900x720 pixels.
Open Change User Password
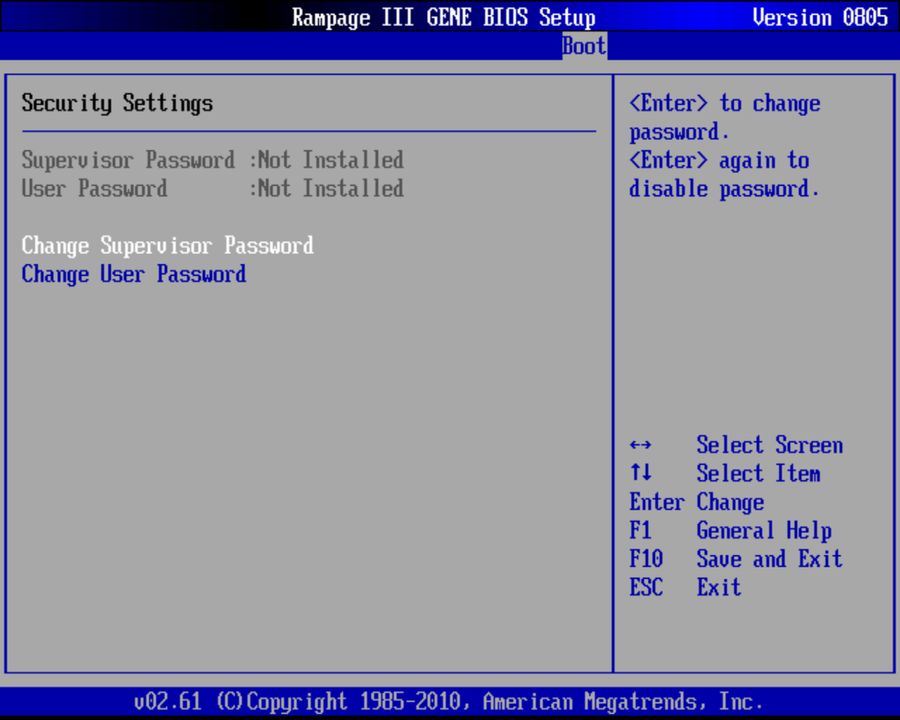point(134,274)
